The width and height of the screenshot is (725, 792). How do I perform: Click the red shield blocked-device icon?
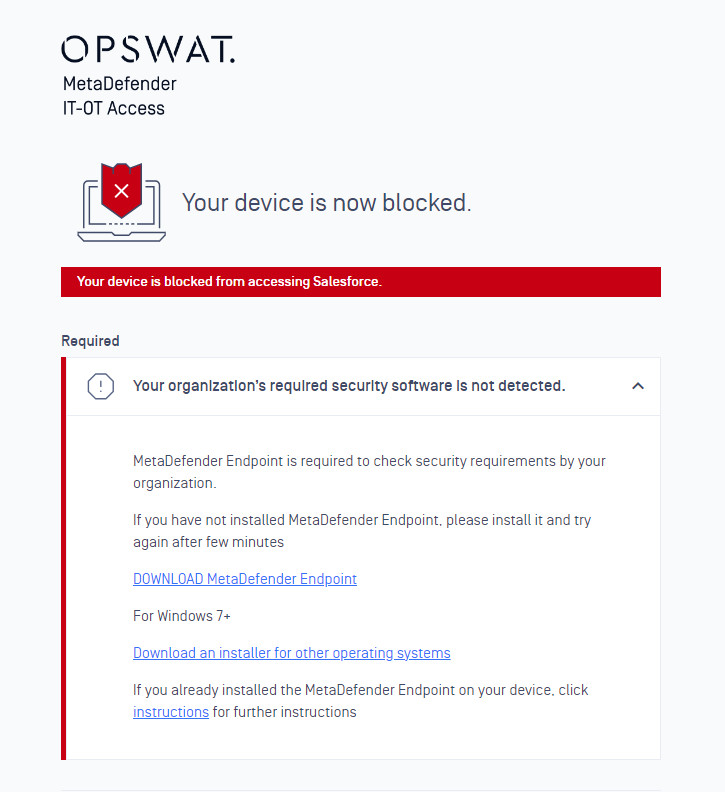coord(121,190)
